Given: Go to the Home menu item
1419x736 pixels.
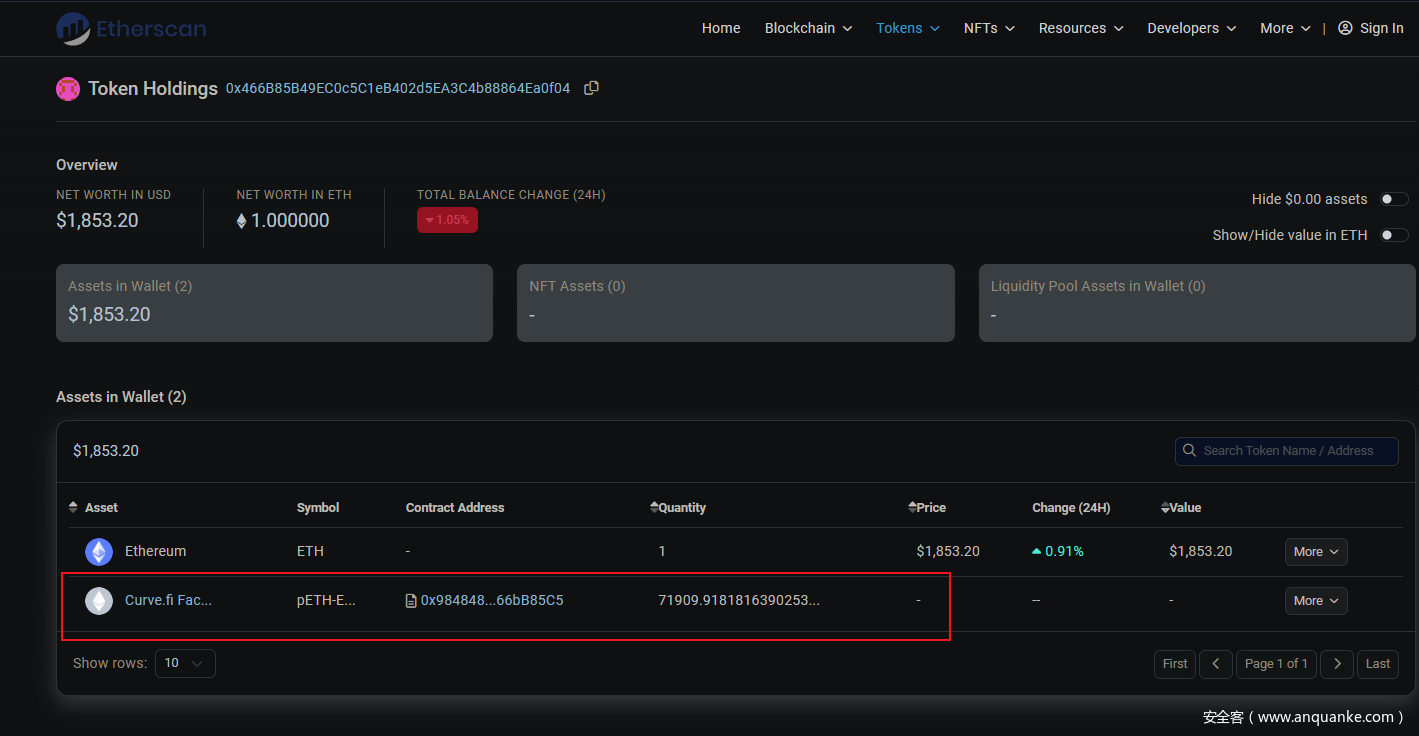Looking at the screenshot, I should [721, 28].
